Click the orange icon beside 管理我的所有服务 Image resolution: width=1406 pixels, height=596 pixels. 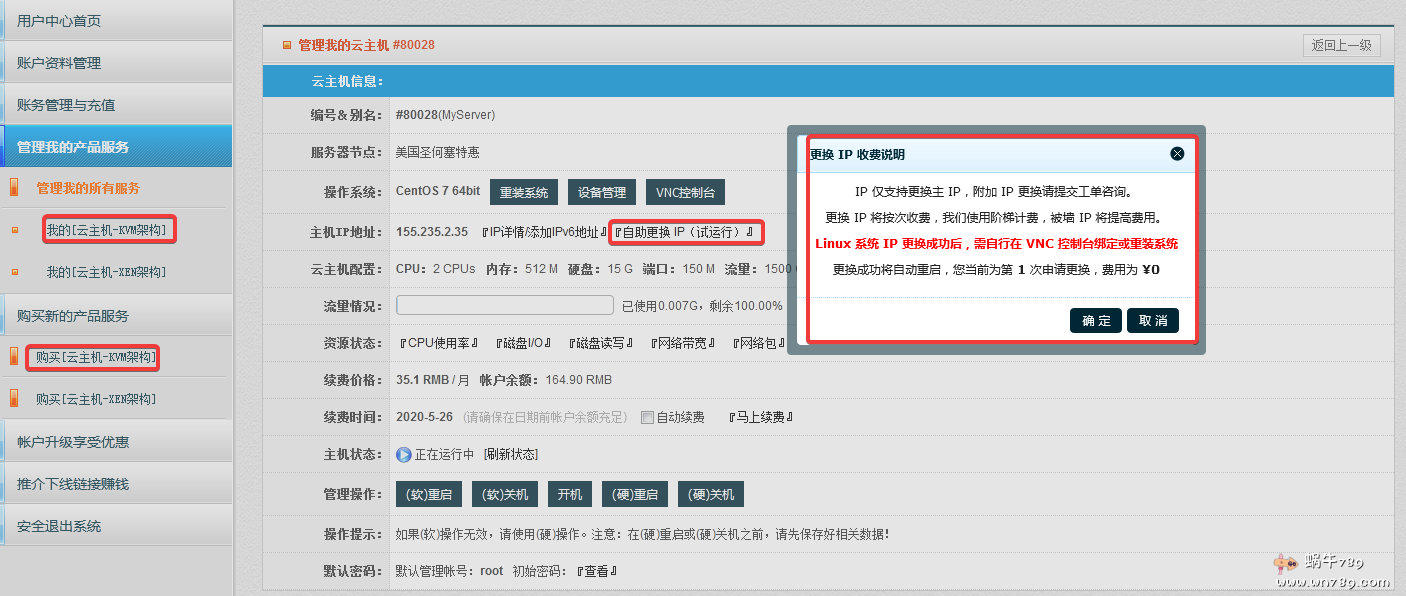(14, 188)
